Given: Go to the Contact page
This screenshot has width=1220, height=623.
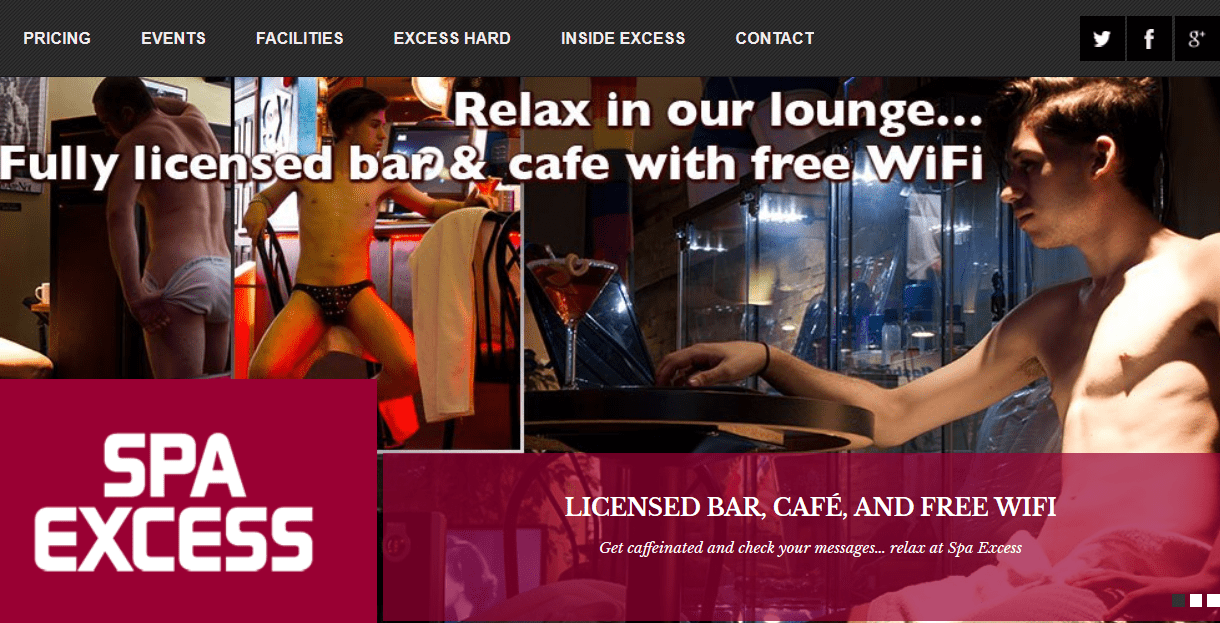Looking at the screenshot, I should (775, 38).
